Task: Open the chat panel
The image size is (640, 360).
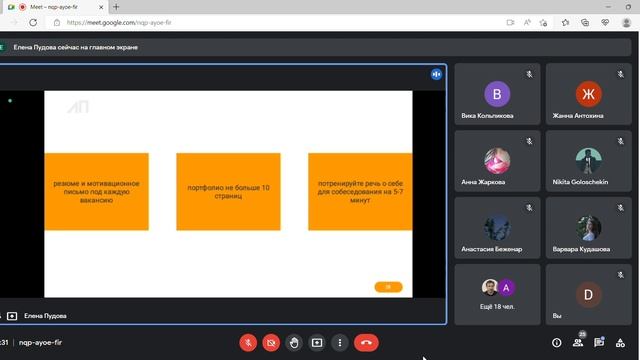Action: pyautogui.click(x=599, y=343)
